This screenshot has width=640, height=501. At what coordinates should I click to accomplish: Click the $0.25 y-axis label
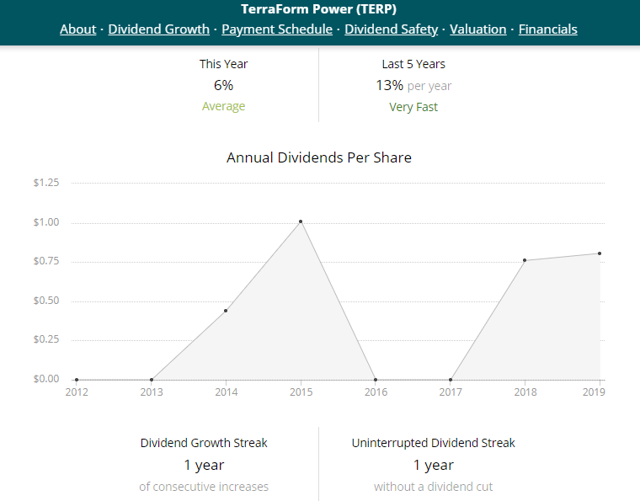[x=46, y=339]
